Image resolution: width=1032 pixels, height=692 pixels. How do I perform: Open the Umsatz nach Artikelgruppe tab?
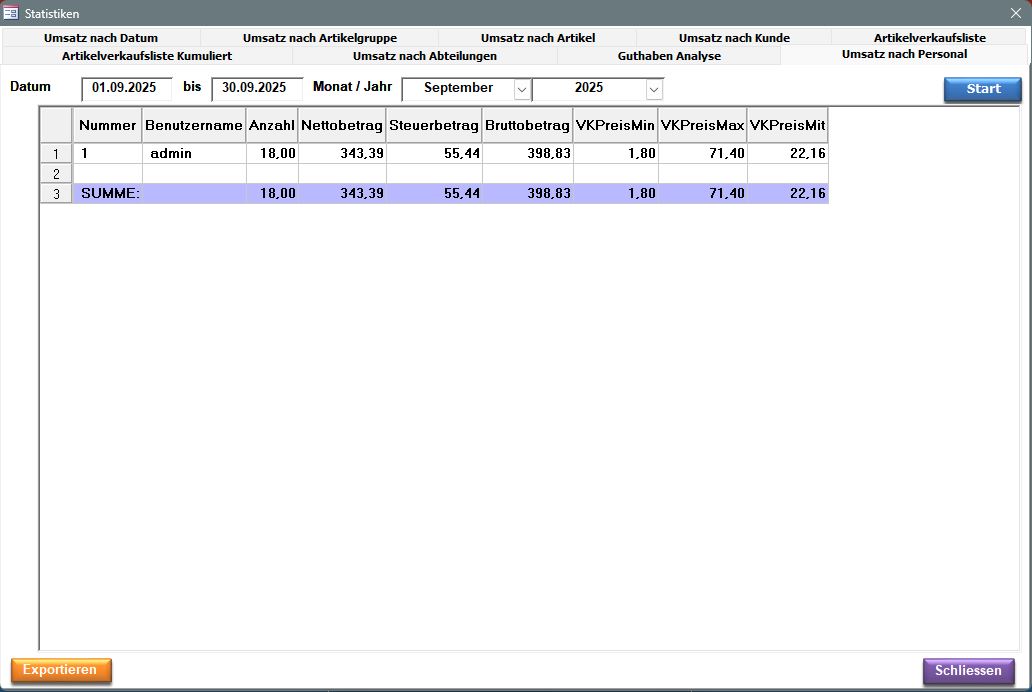coord(319,38)
